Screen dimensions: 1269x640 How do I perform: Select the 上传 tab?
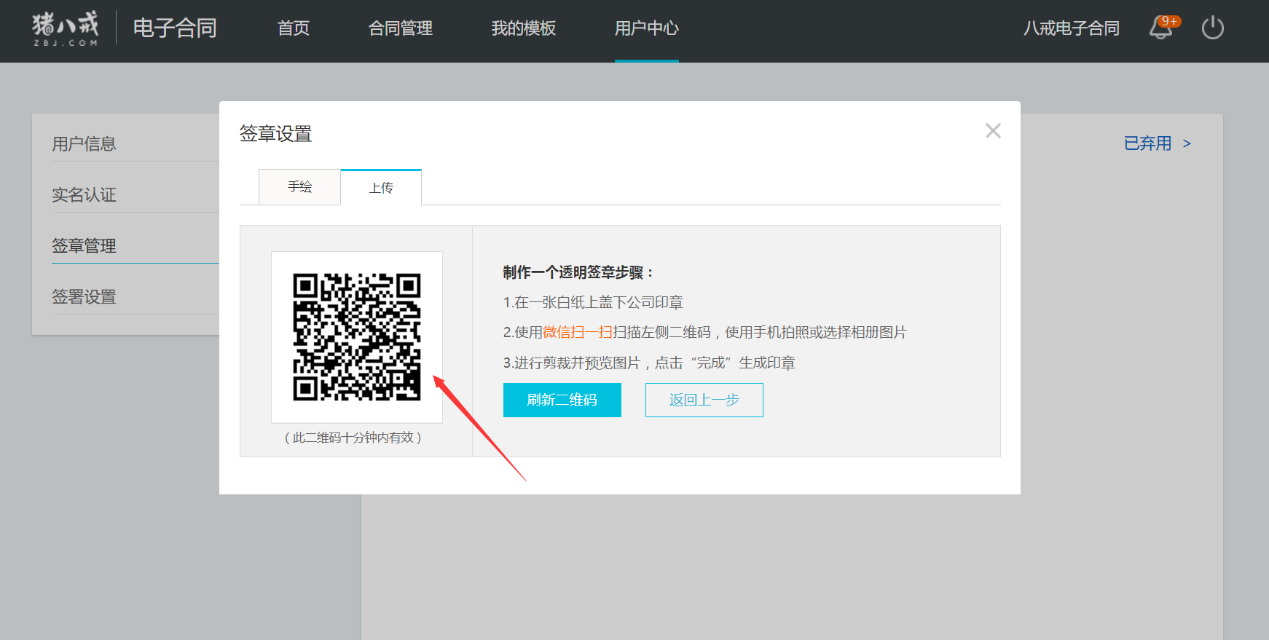coord(381,187)
